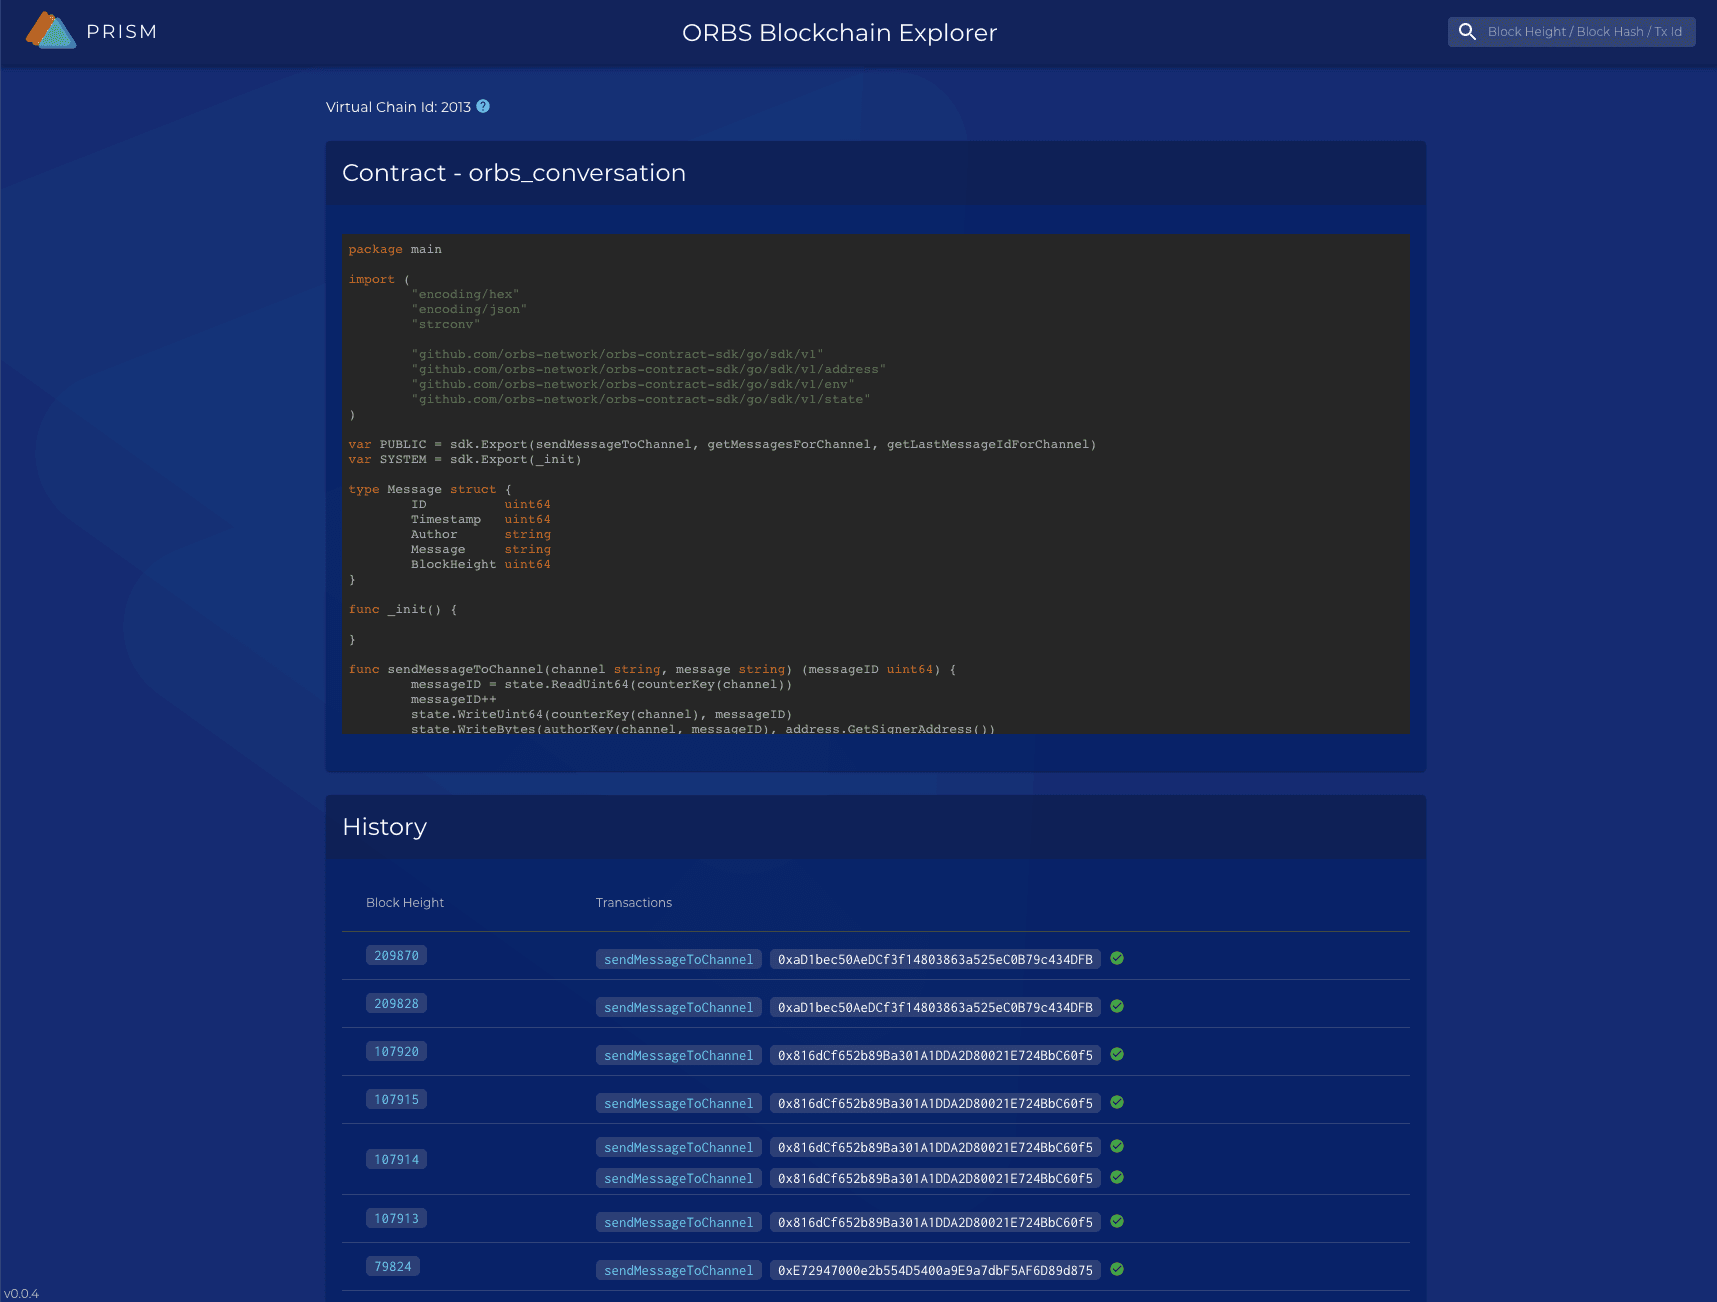Click signer address 0x816dCf65 in block 107915 row

935,1104
